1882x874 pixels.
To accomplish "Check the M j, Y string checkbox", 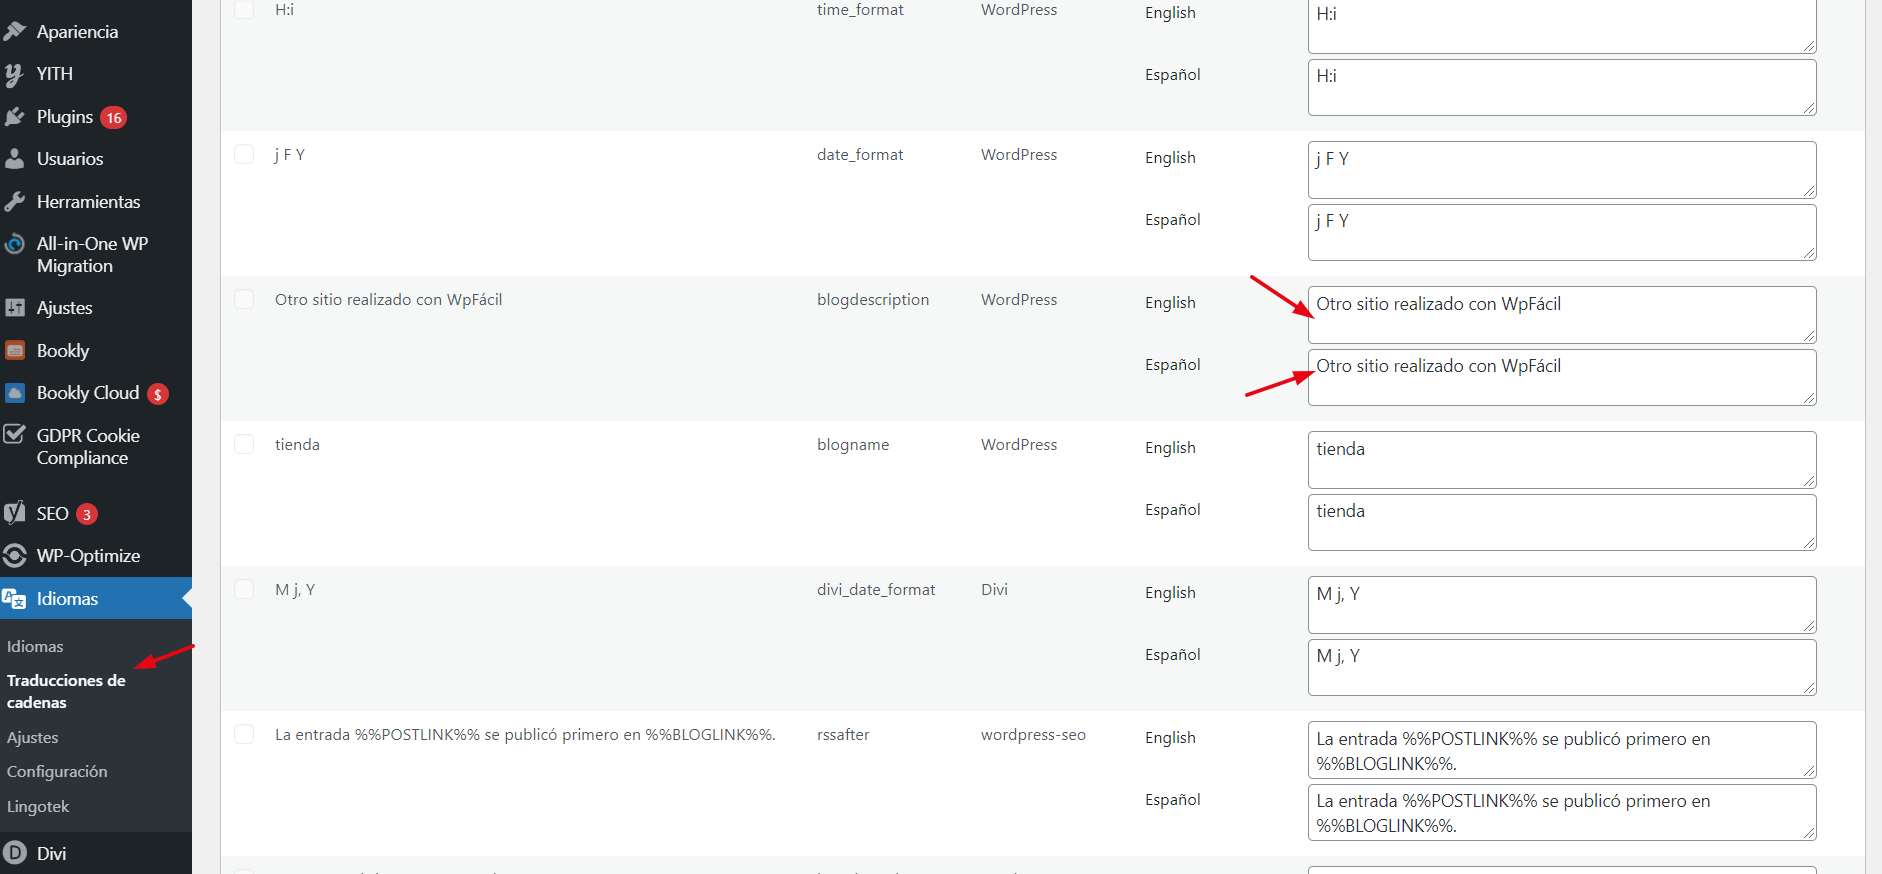I will tap(244, 589).
